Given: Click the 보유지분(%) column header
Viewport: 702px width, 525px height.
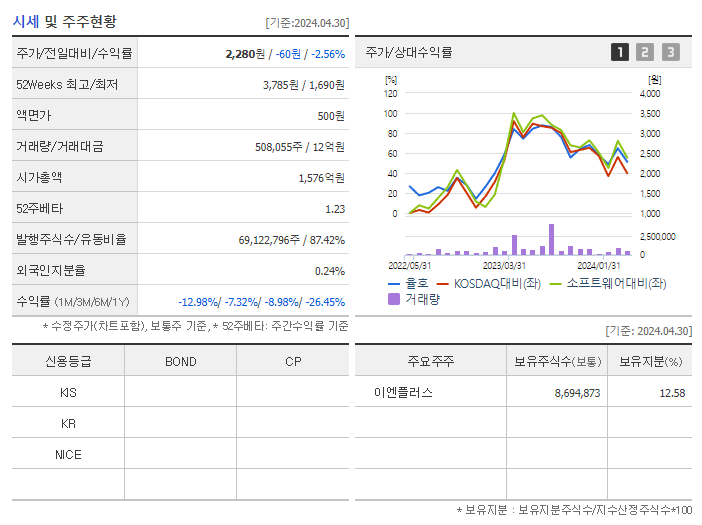Looking at the screenshot, I should pos(651,361).
